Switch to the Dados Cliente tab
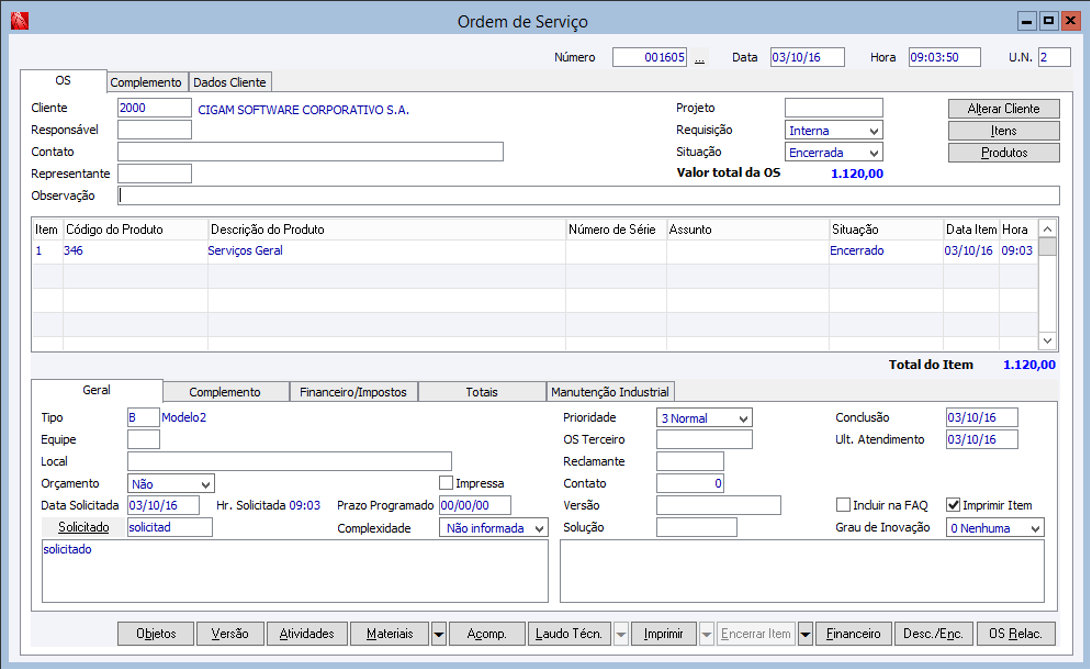This screenshot has width=1090, height=669. point(230,83)
